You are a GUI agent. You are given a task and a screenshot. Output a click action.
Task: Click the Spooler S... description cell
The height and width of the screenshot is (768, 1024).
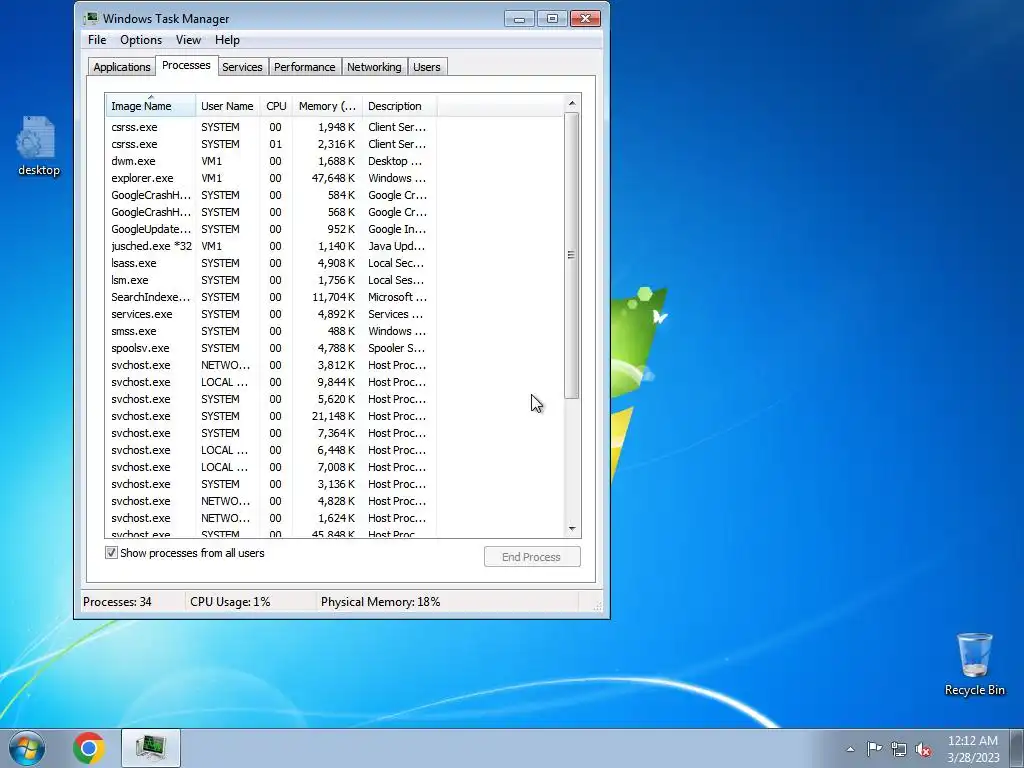point(396,347)
